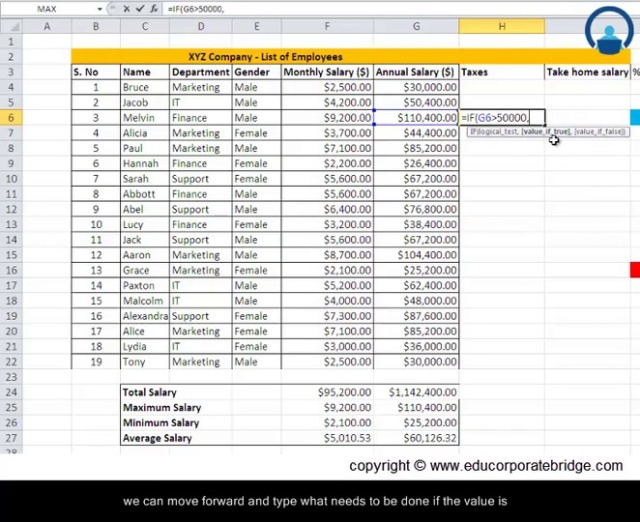Click Jacob's annual salary $50,400.00
The height and width of the screenshot is (522, 640).
click(x=416, y=102)
